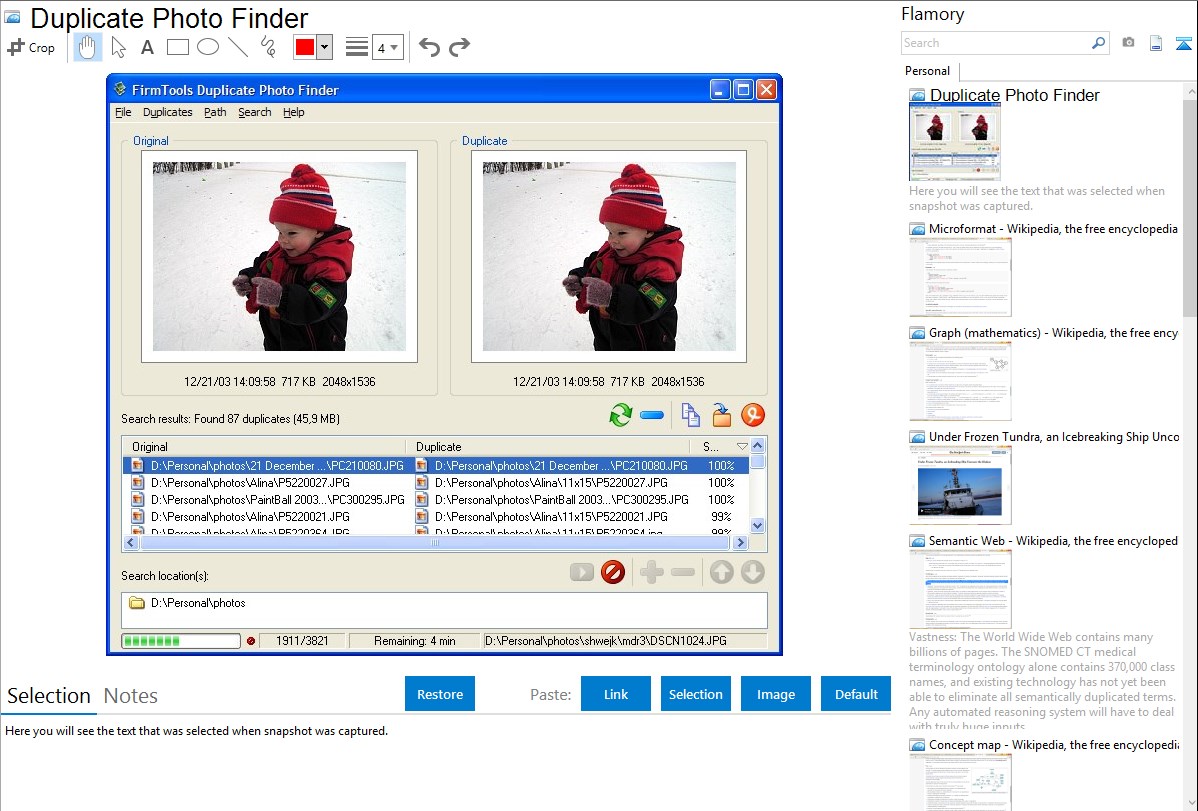This screenshot has width=1198, height=811.
Task: Open the Personal tab
Action: pyautogui.click(x=927, y=71)
